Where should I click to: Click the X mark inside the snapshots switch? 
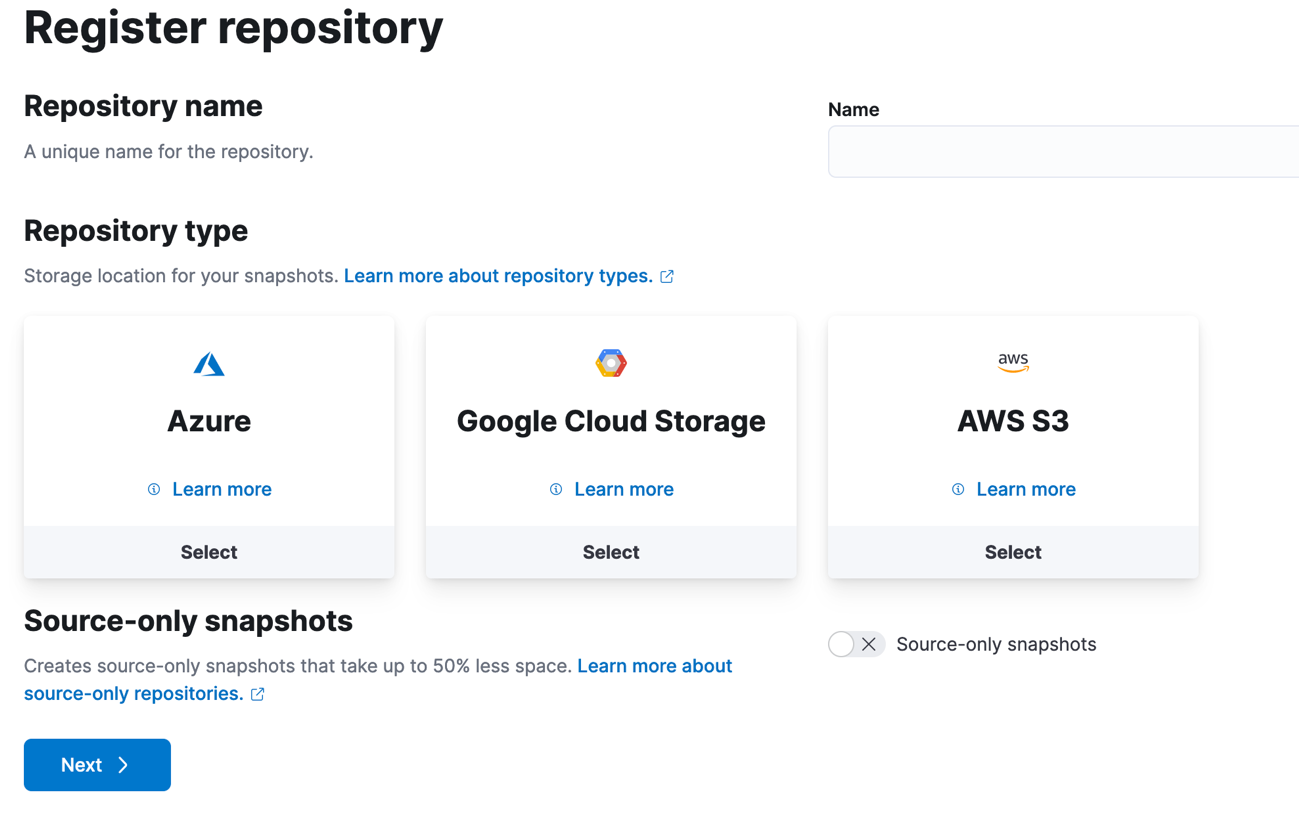[869, 644]
